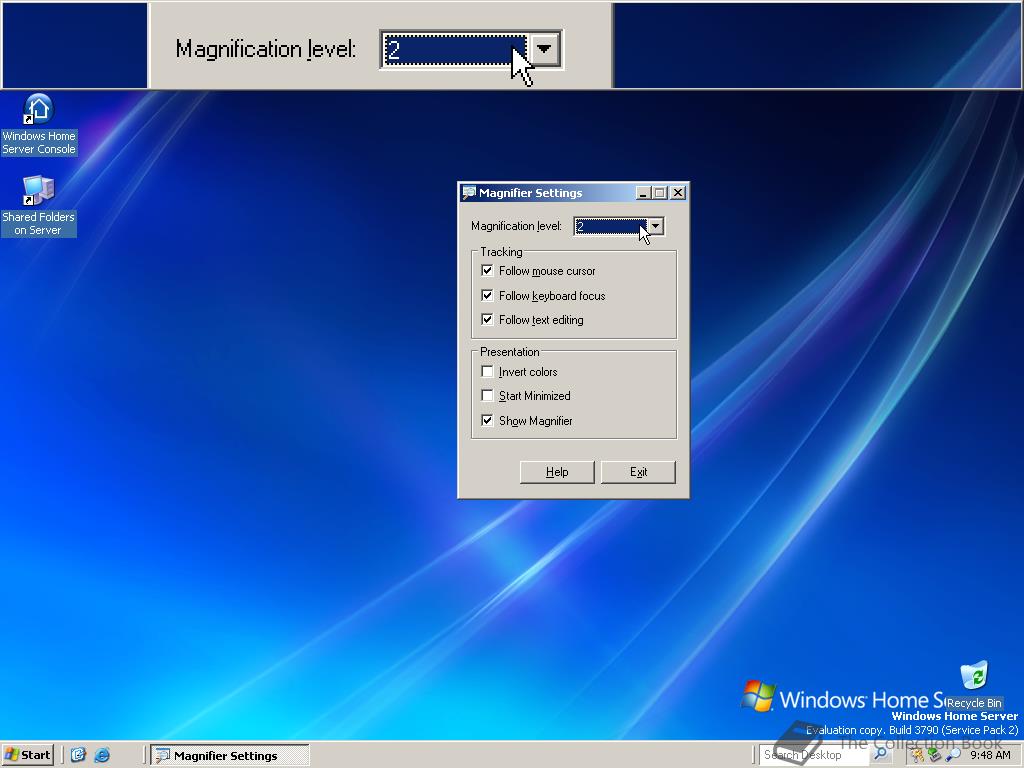Click the Help button
Viewport: 1024px width, 768px height.
pyautogui.click(x=557, y=472)
